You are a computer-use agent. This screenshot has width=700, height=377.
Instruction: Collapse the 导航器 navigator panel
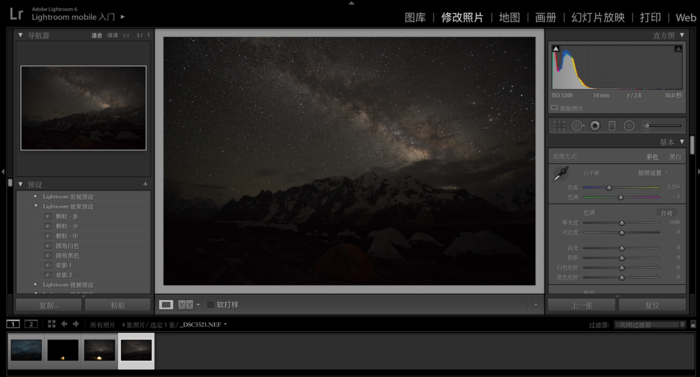pos(20,35)
